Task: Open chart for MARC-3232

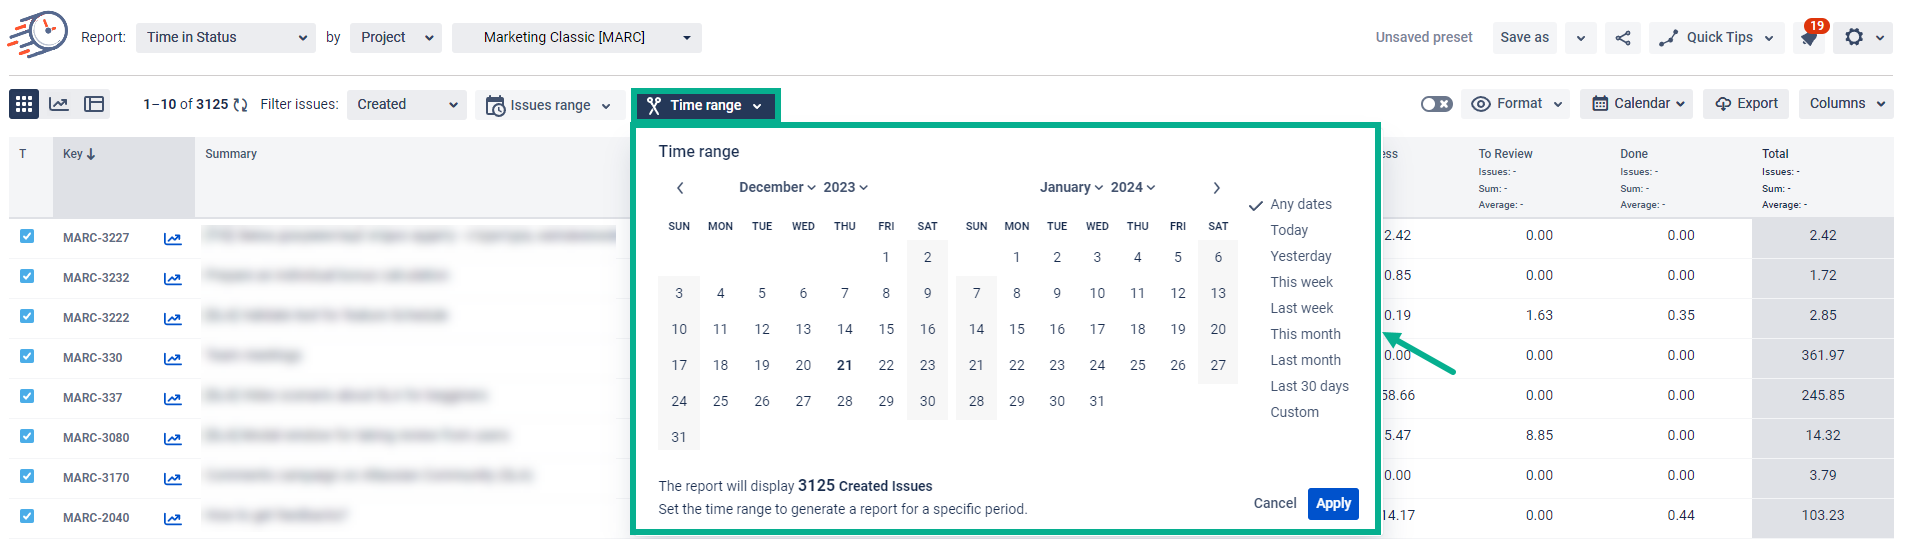Action: click(x=173, y=278)
